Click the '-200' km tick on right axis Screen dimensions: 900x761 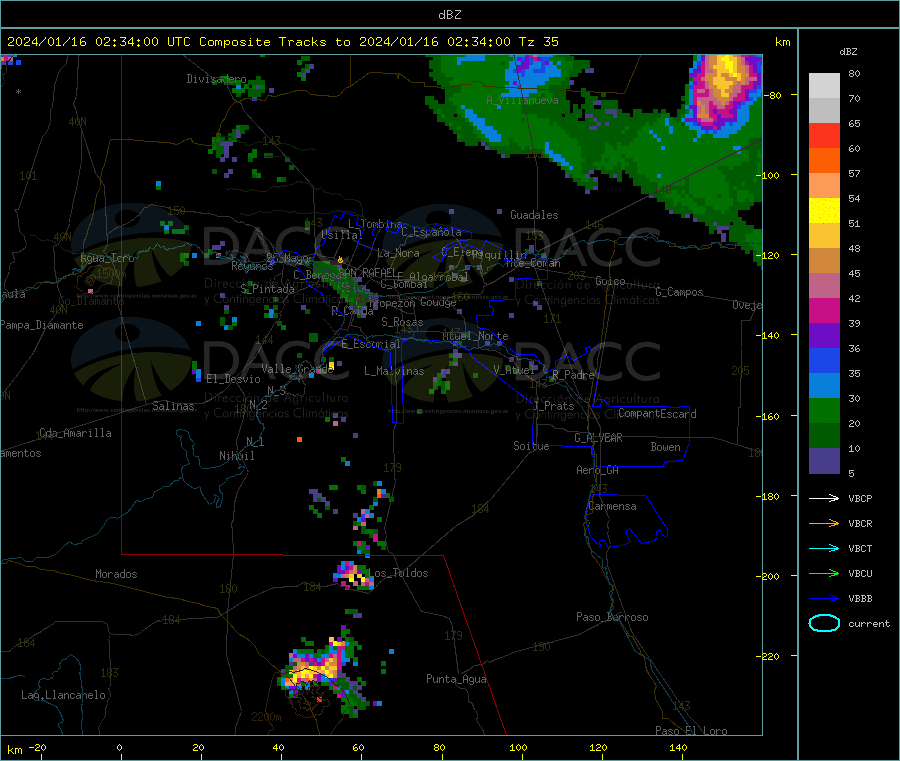click(770, 576)
